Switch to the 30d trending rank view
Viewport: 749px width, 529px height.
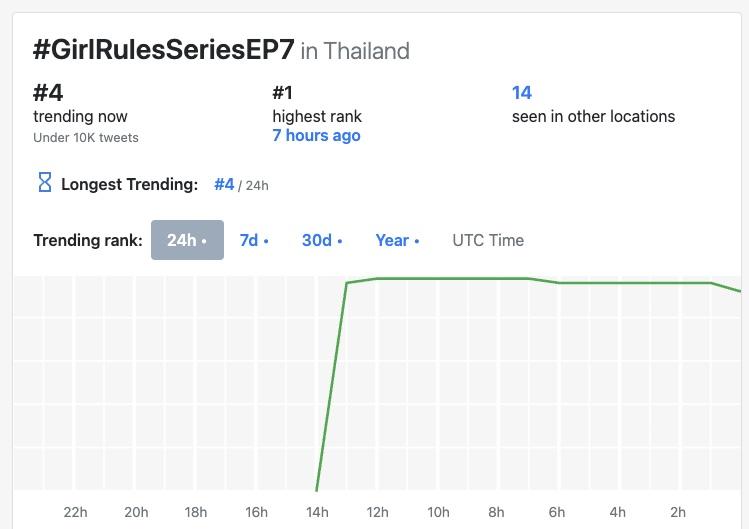(322, 240)
